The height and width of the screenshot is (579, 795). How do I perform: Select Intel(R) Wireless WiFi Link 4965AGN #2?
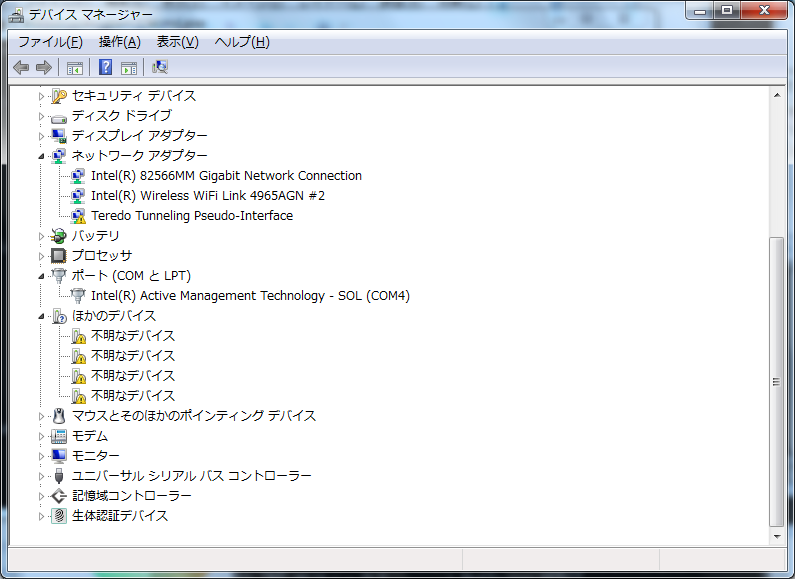(x=208, y=196)
